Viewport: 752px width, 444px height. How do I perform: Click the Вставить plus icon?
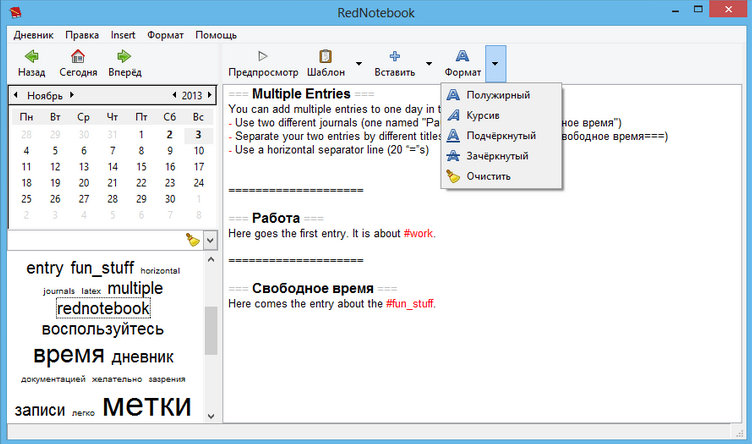coord(395,56)
